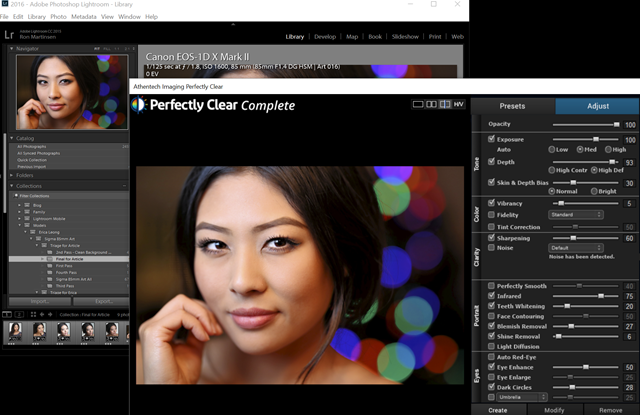
Task: Uncheck the Exposure checkbox
Action: (491, 139)
